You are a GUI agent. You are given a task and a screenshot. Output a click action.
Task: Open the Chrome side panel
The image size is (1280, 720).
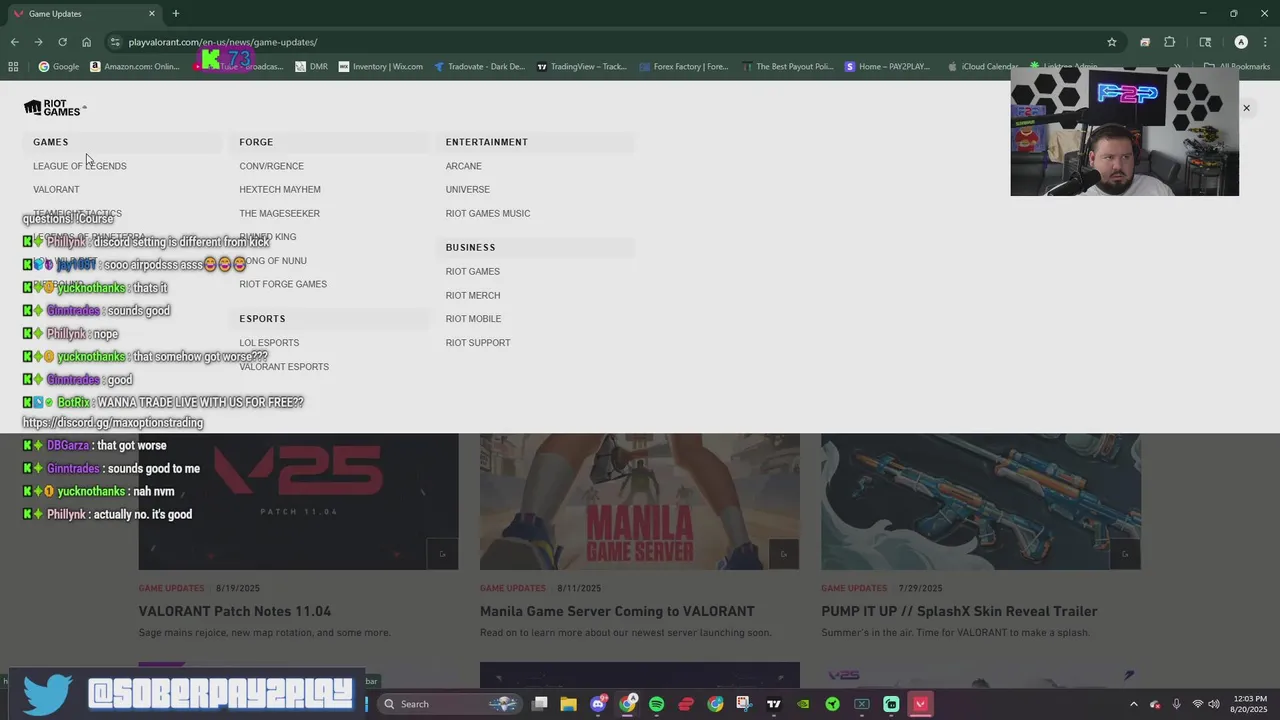[1205, 42]
